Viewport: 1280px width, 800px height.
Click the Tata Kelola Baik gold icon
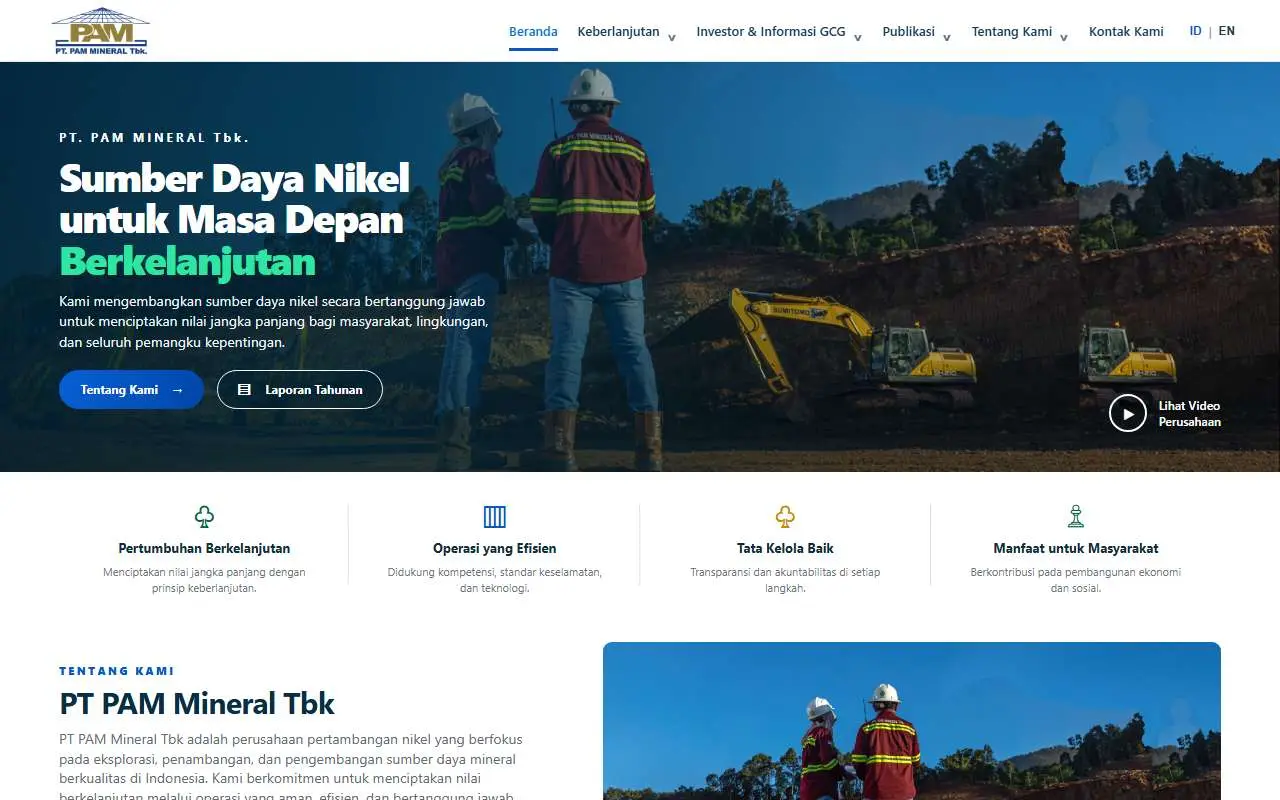785,517
